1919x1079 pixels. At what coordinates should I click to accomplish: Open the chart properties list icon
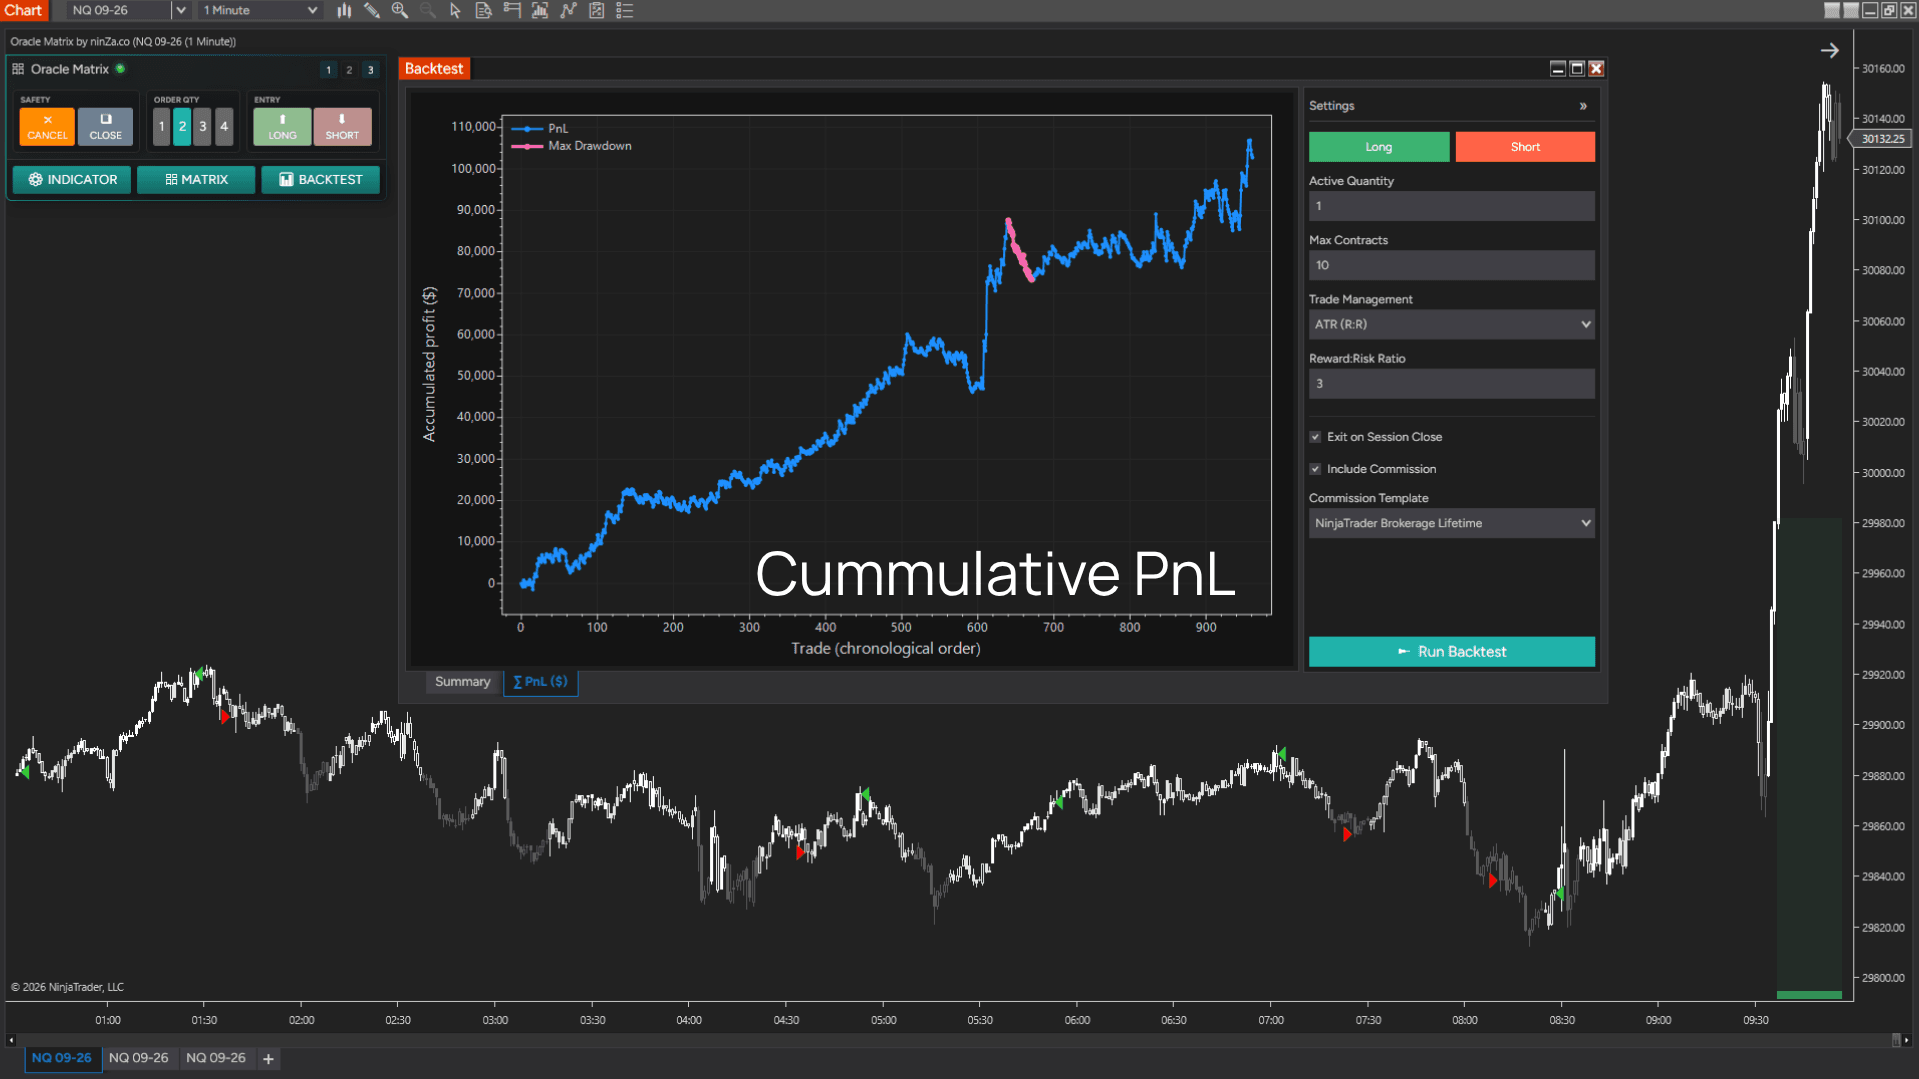[624, 10]
